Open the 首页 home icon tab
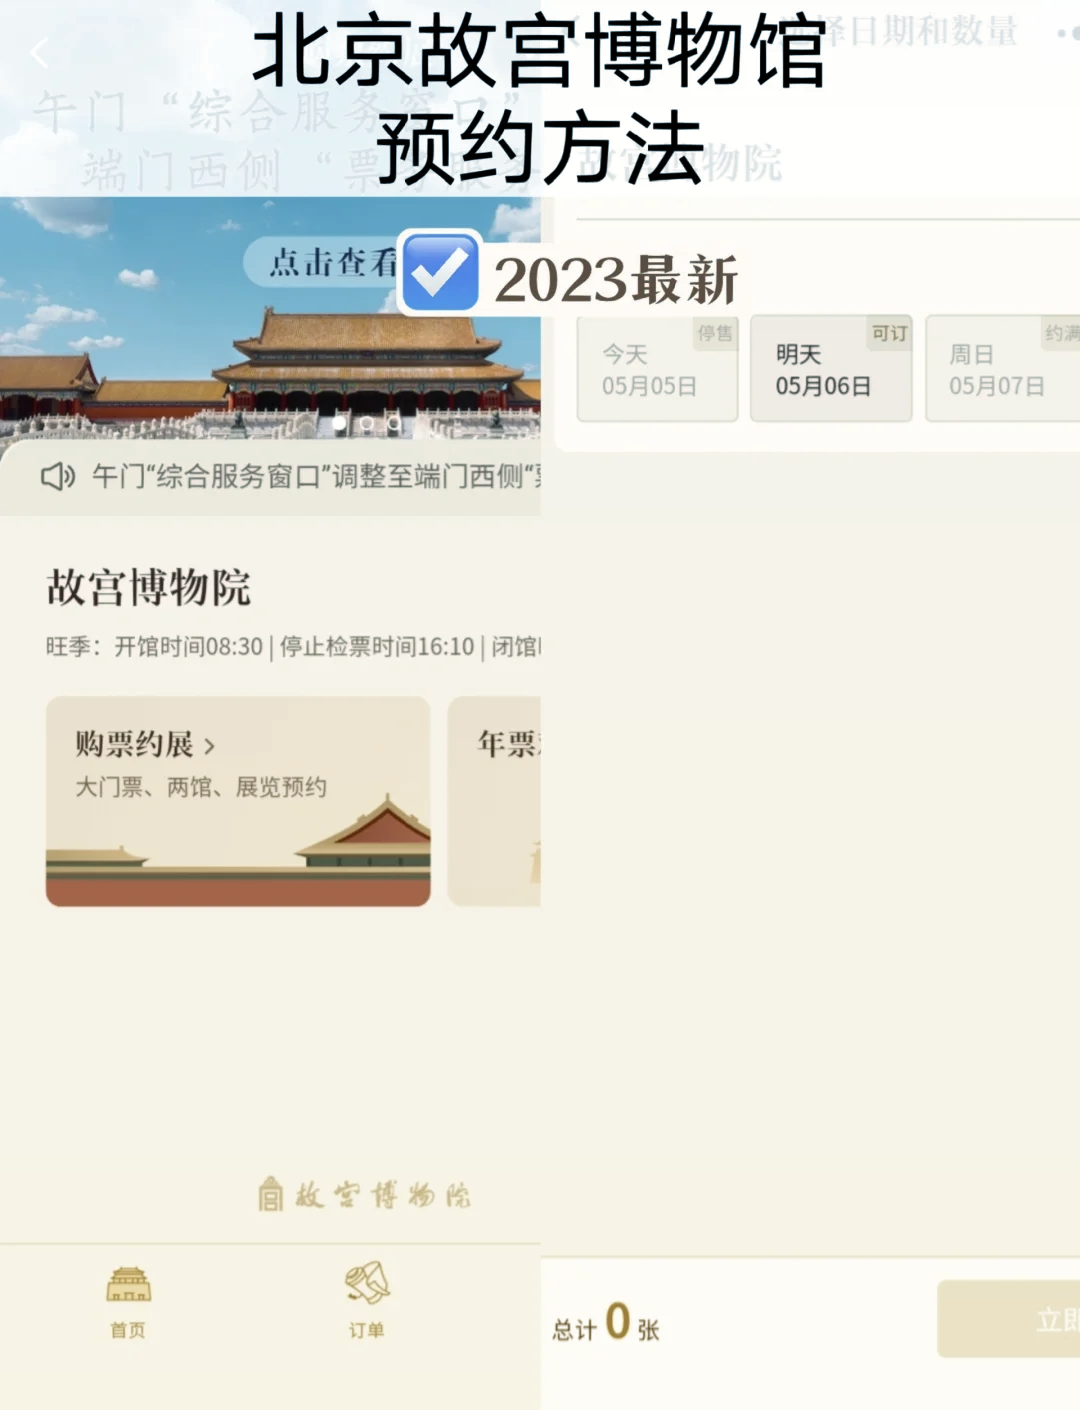 128,1301
